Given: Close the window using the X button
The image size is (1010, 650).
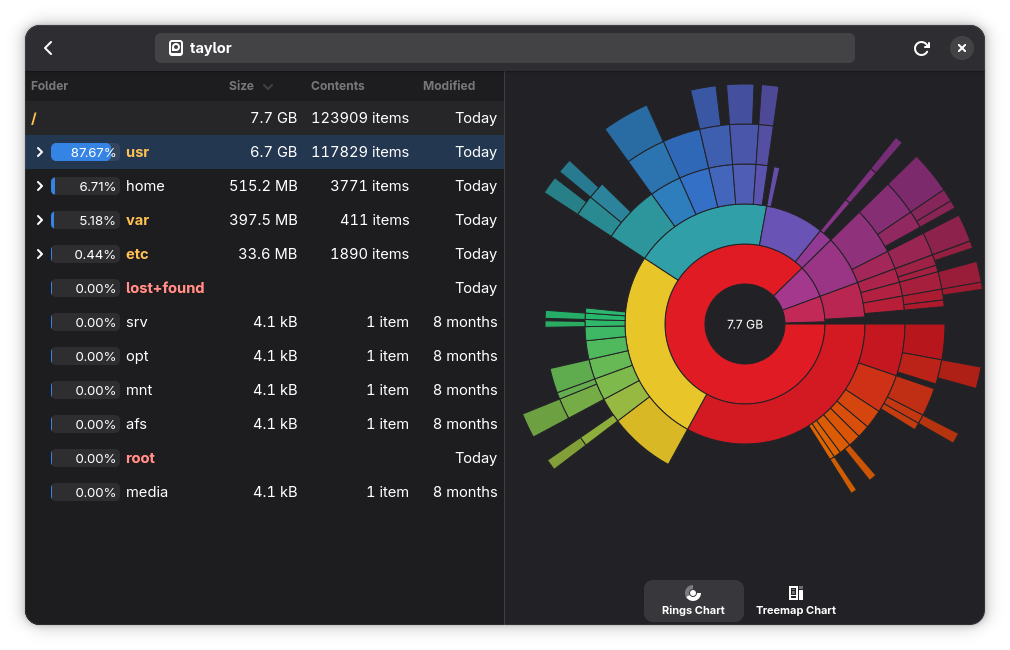Looking at the screenshot, I should [962, 48].
